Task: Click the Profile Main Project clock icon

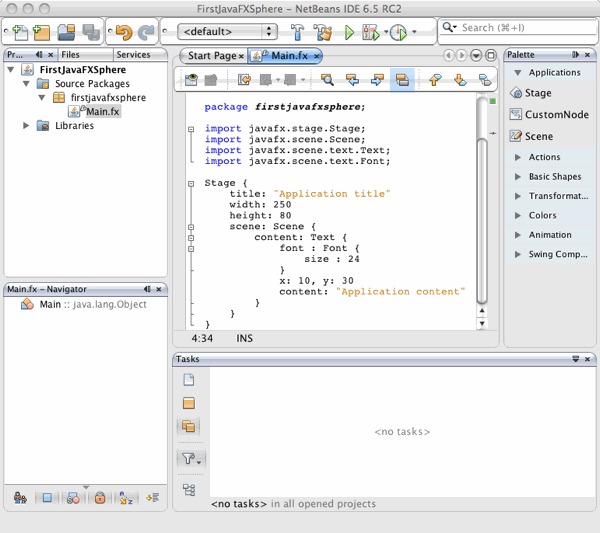Action: [x=398, y=32]
